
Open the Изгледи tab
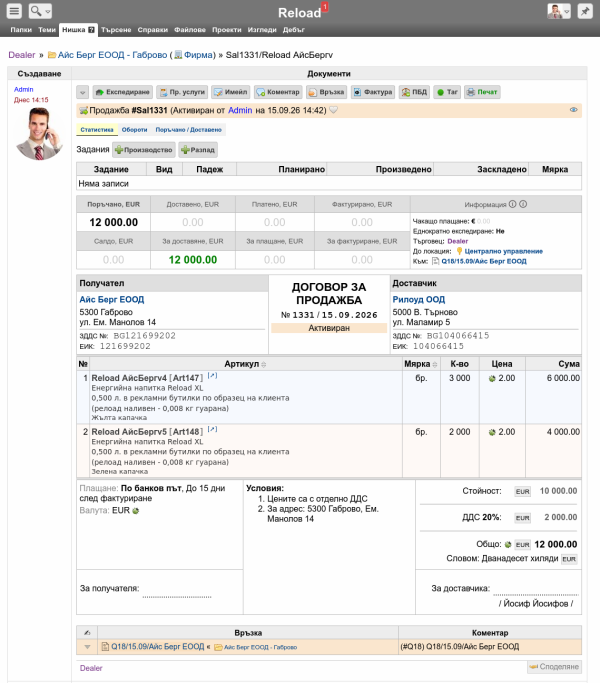[262, 30]
